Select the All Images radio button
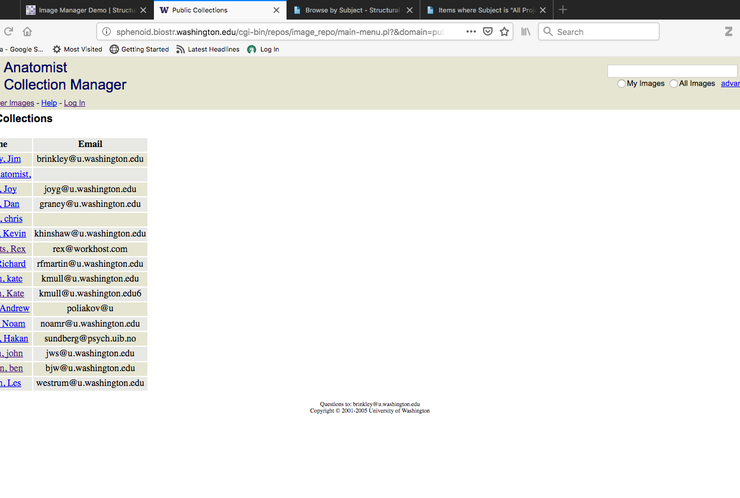This screenshot has width=740, height=498. point(673,84)
